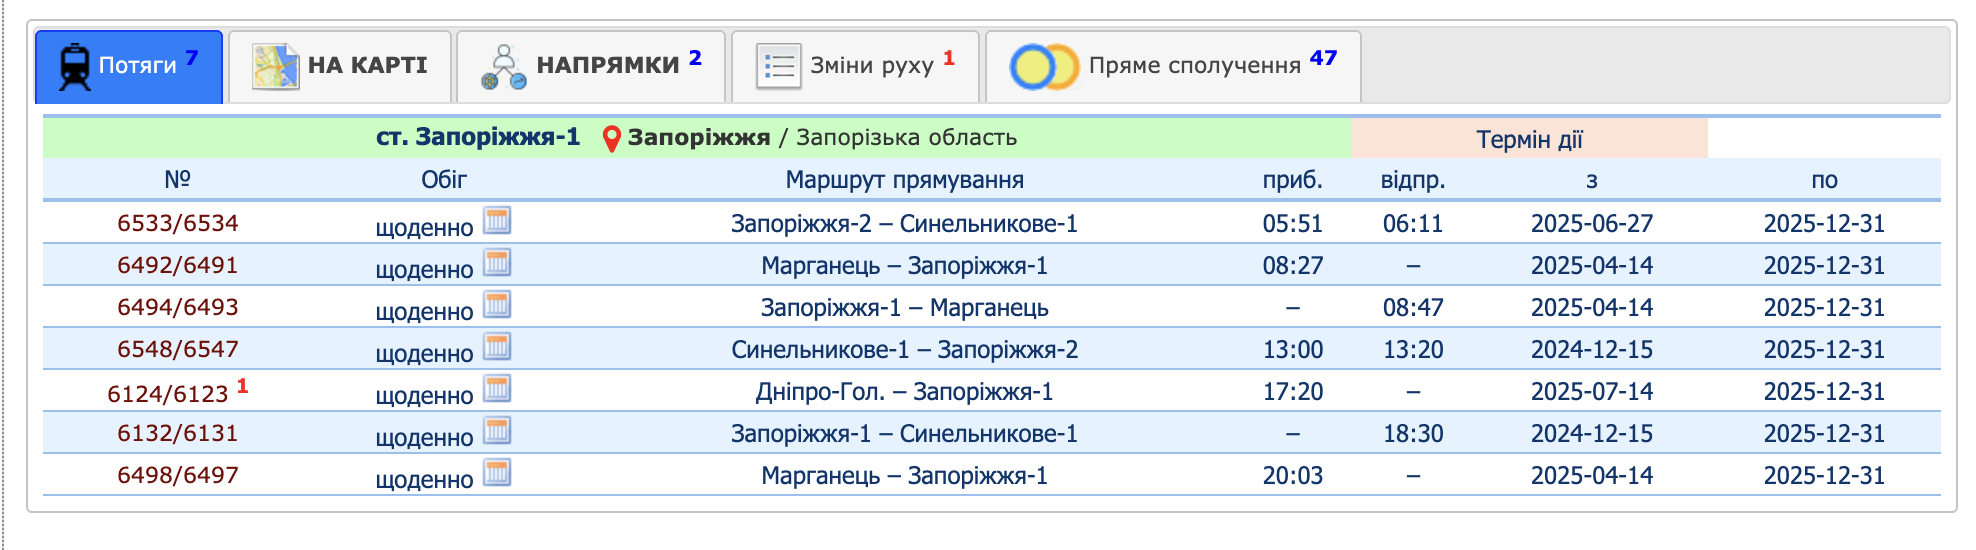The width and height of the screenshot is (1976, 550).
Task: Open the НА КАРТІ map tab
Action: (340, 66)
